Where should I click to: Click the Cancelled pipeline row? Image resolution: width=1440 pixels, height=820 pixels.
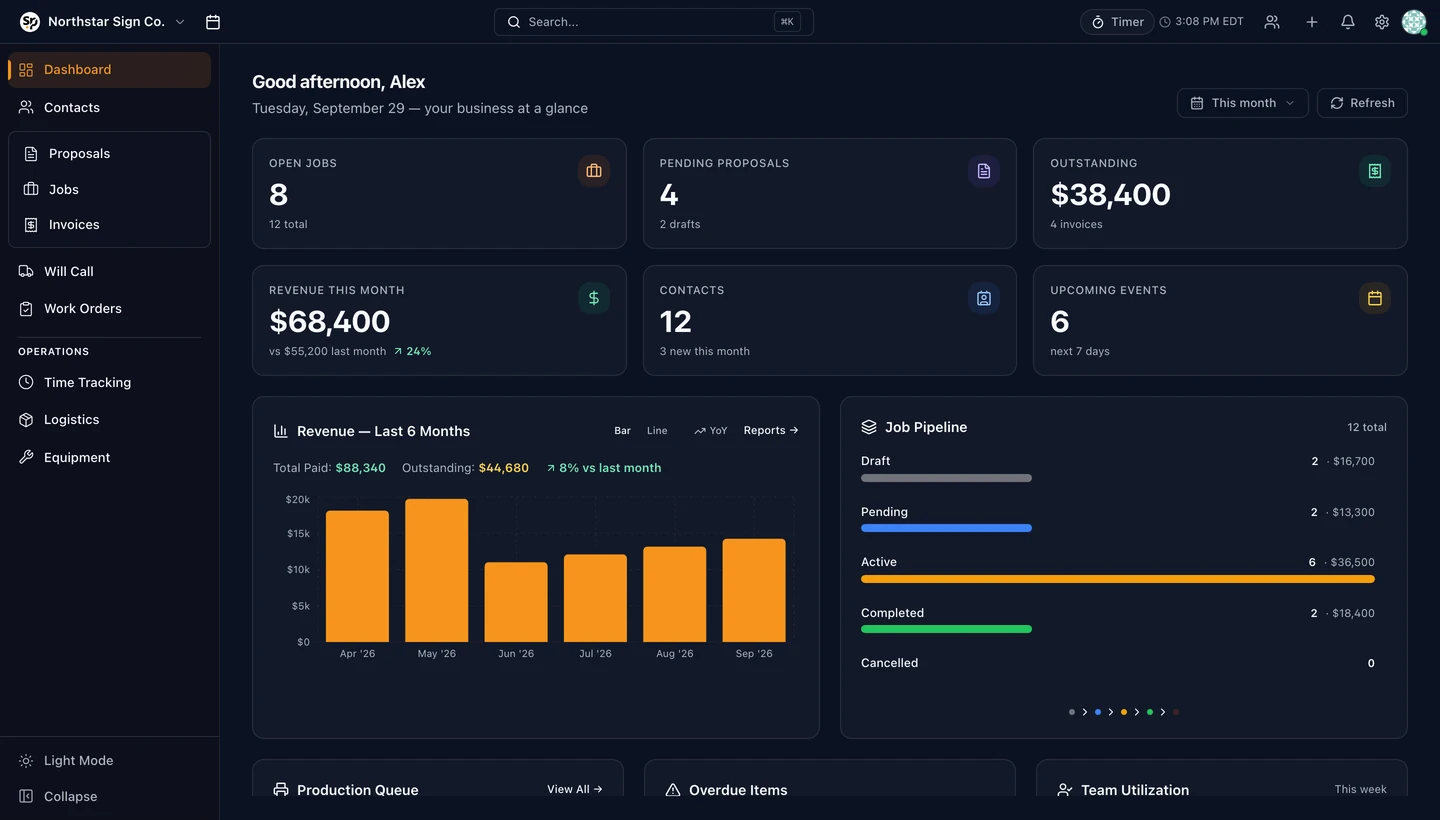1118,663
